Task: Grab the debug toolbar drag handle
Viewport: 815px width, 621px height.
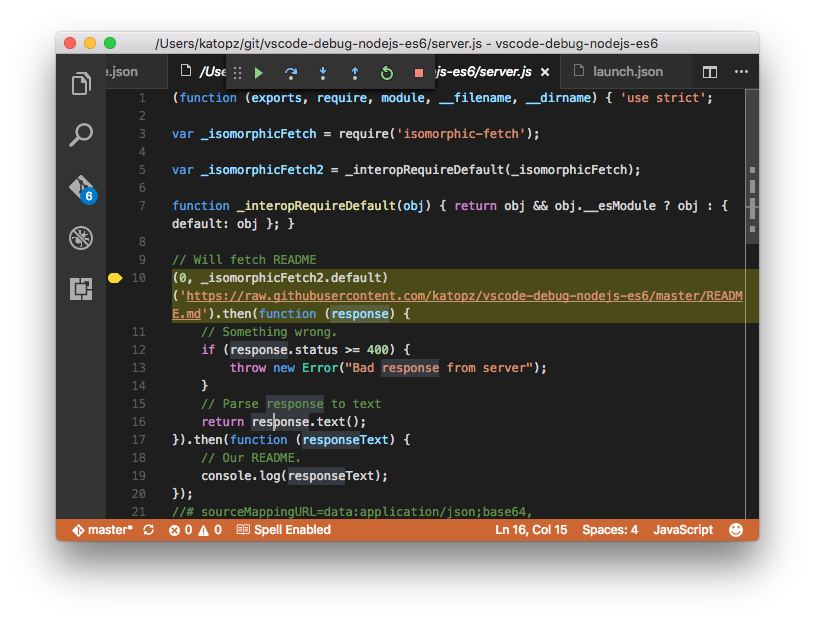Action: pos(238,73)
